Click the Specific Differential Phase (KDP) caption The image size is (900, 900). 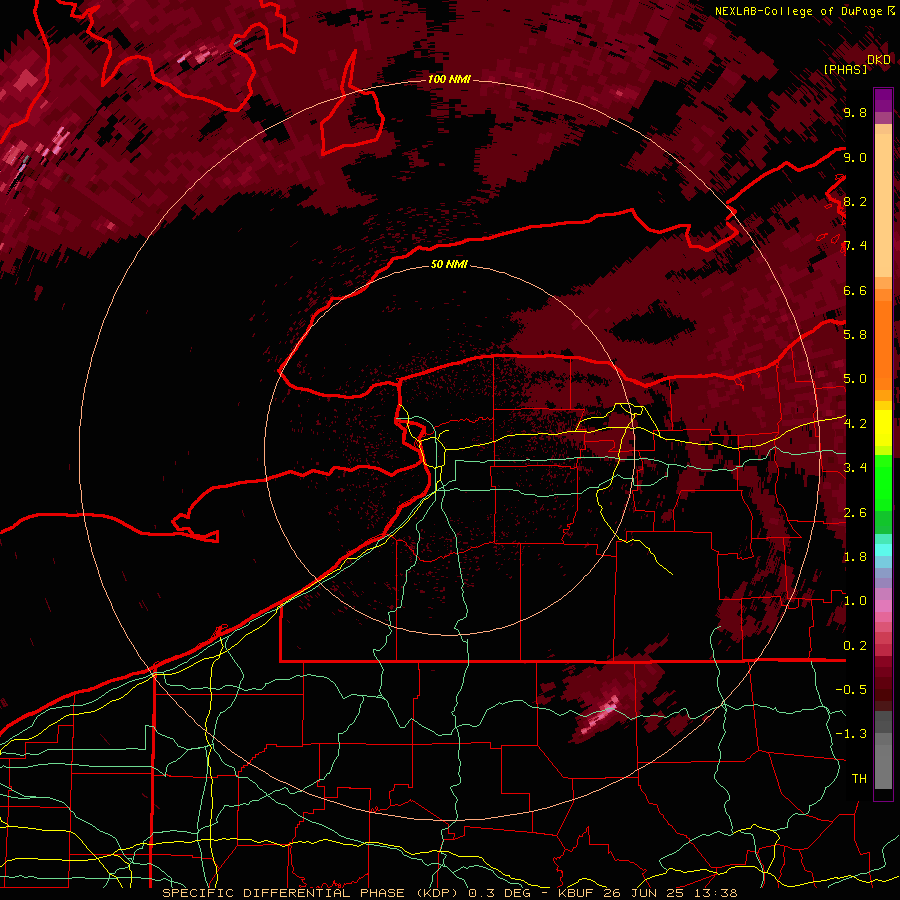tap(313, 893)
